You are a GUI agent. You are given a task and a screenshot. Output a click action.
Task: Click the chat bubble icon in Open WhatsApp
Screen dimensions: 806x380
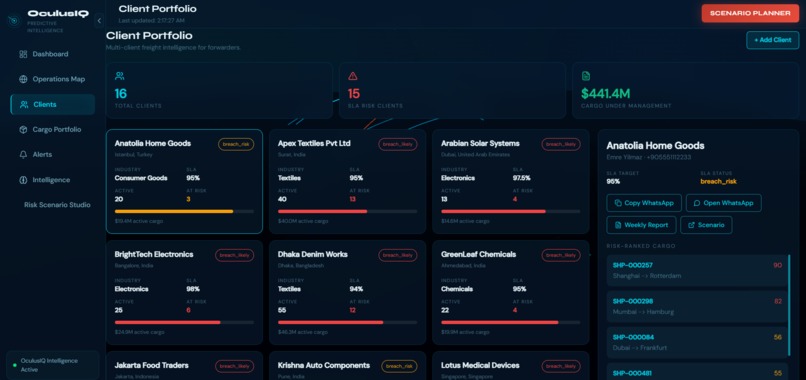697,203
